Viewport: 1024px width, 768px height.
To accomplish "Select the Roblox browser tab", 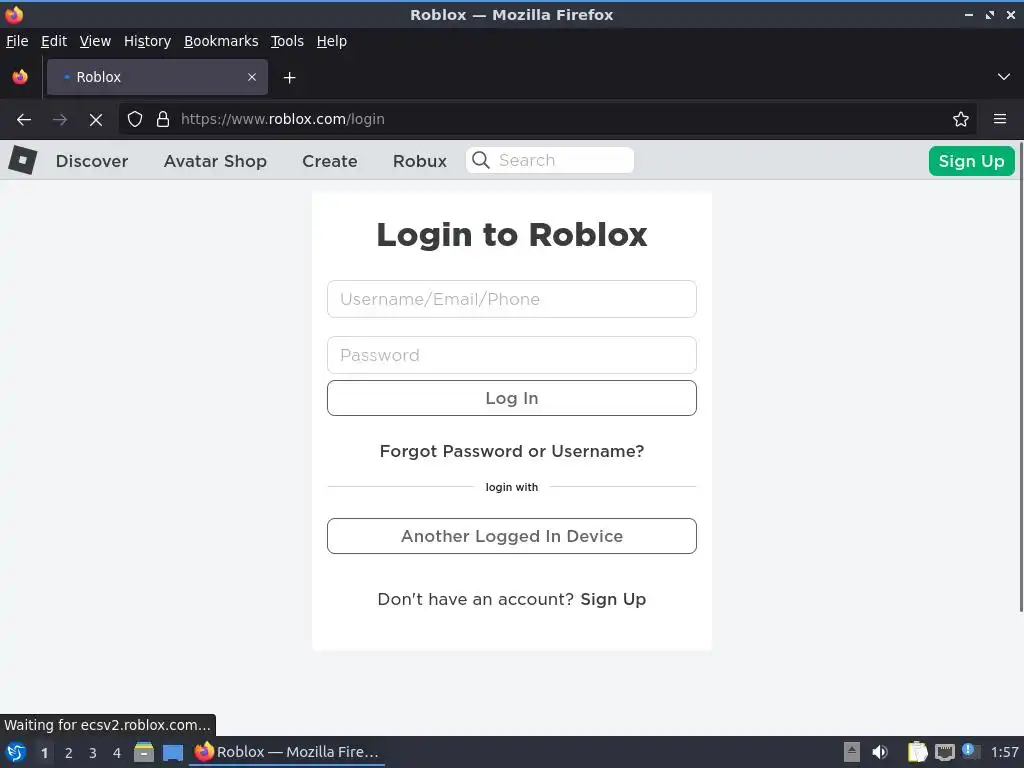I will point(157,77).
